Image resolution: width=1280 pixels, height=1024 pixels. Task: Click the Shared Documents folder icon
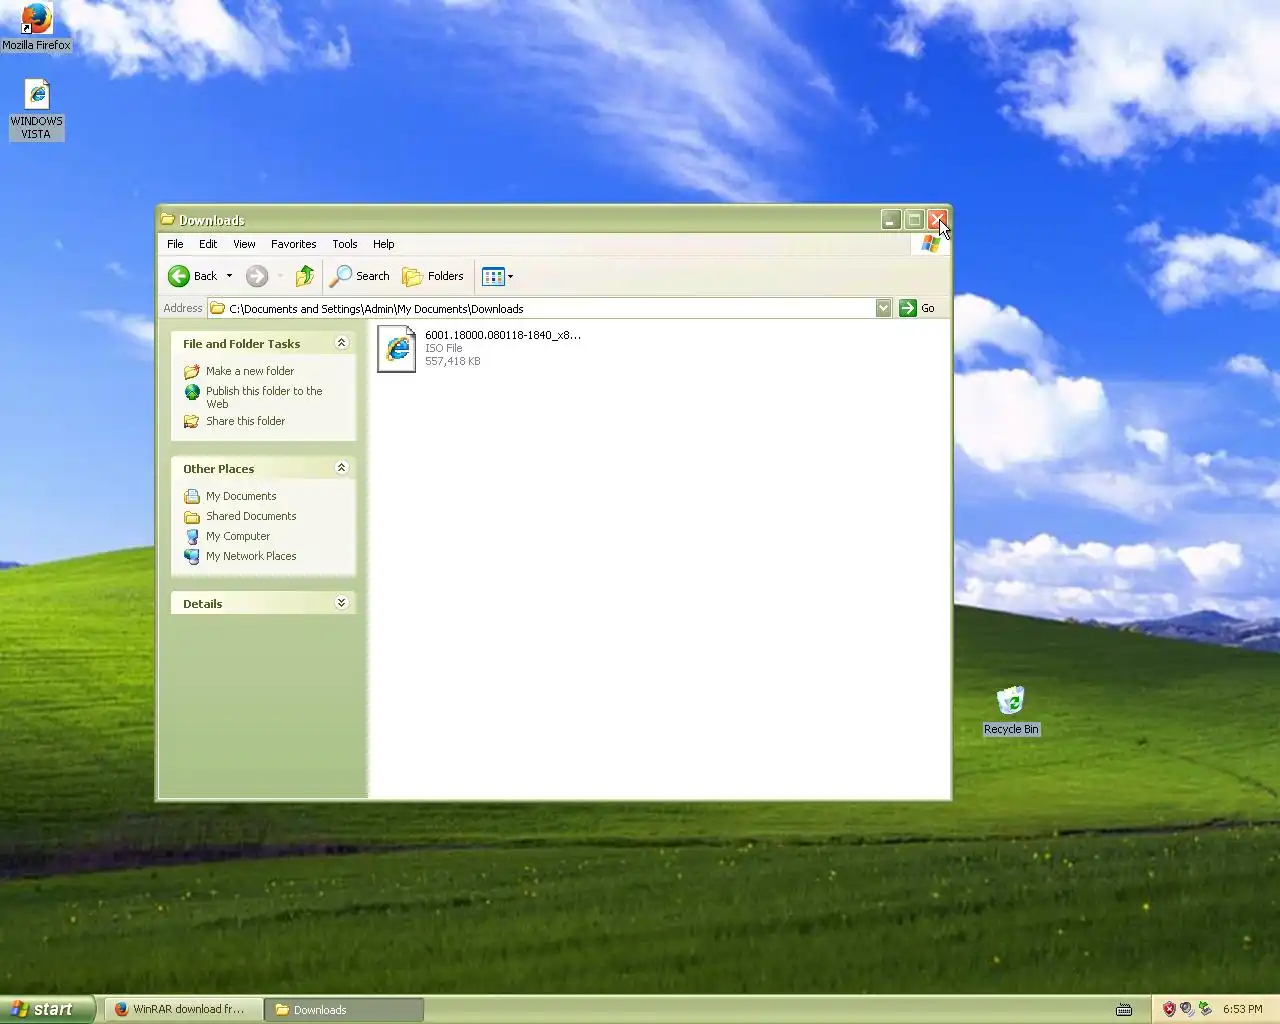pyautogui.click(x=192, y=516)
